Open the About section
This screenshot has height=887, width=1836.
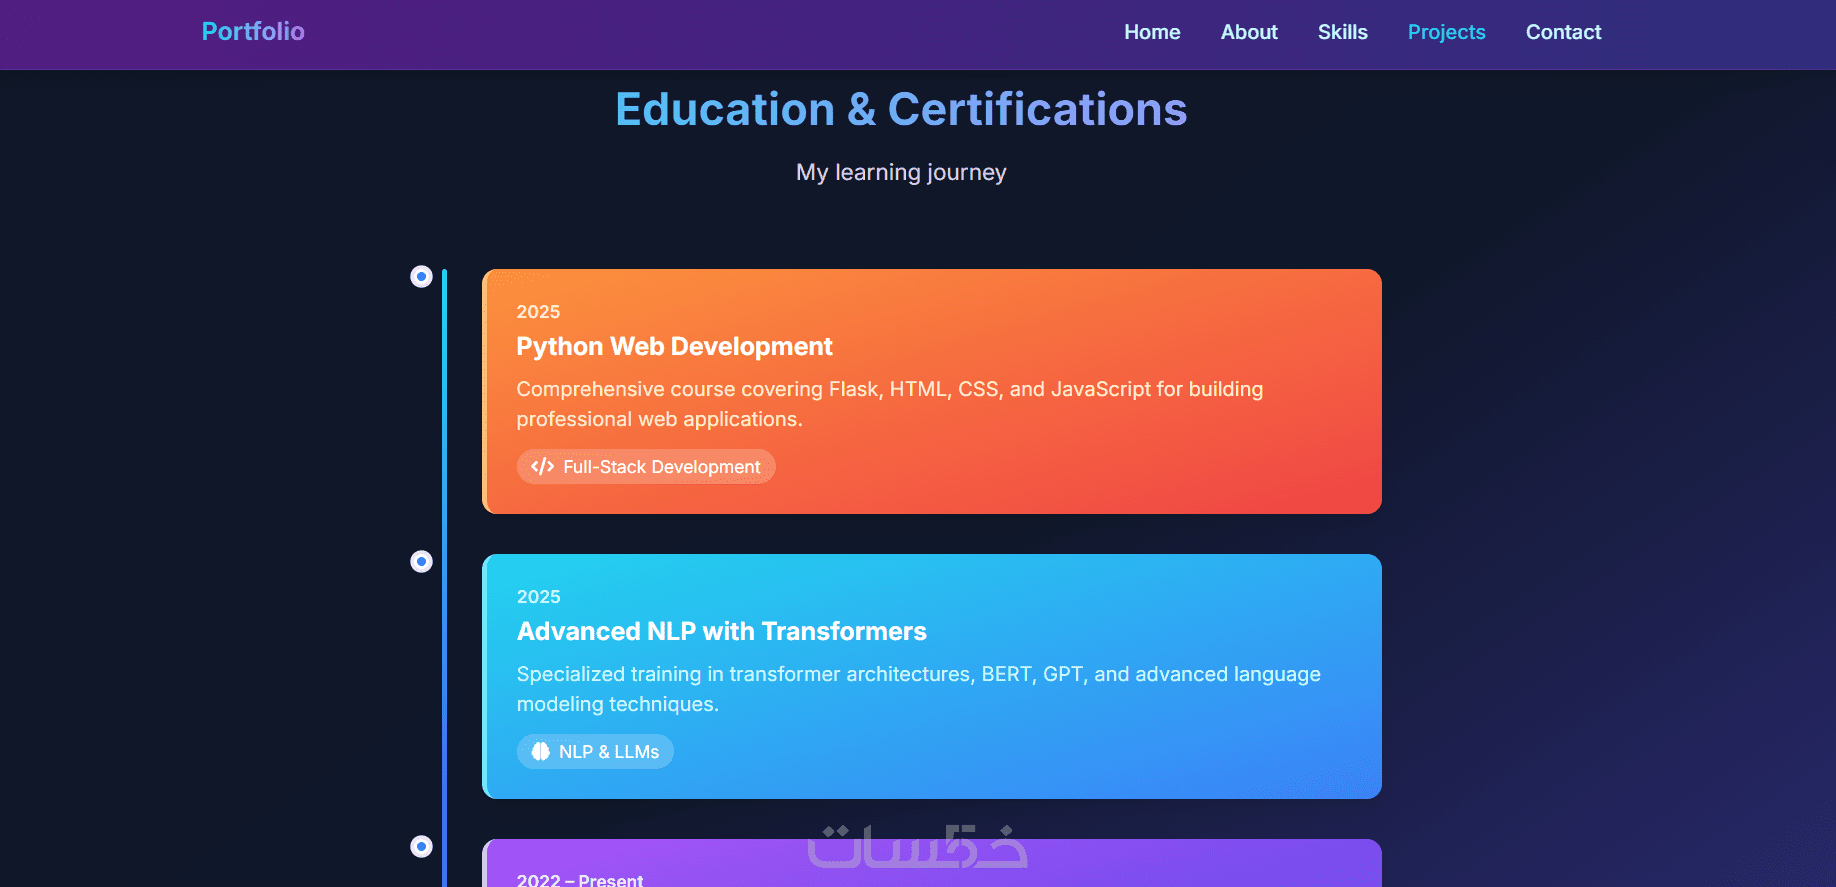[x=1249, y=32]
